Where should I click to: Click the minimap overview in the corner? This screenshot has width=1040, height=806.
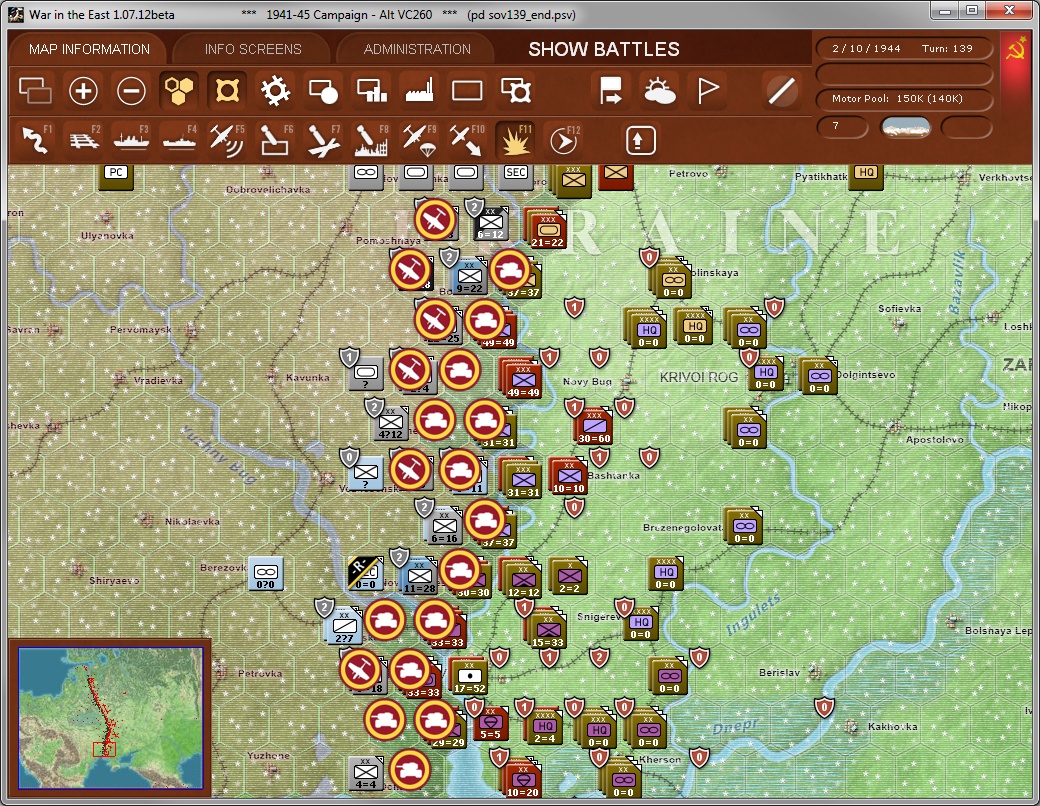point(110,718)
